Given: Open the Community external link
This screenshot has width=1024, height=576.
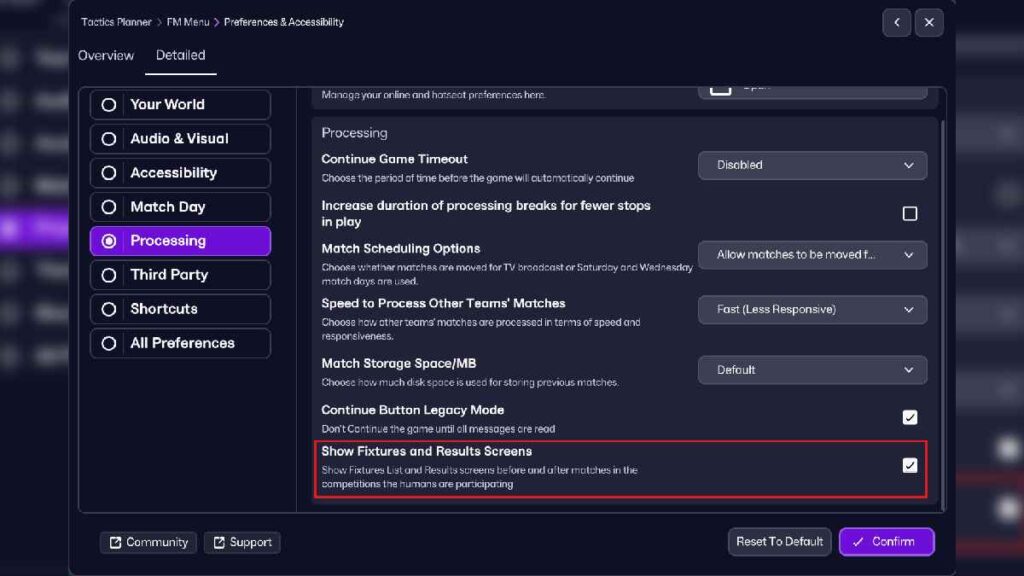Looking at the screenshot, I should click(x=147, y=542).
